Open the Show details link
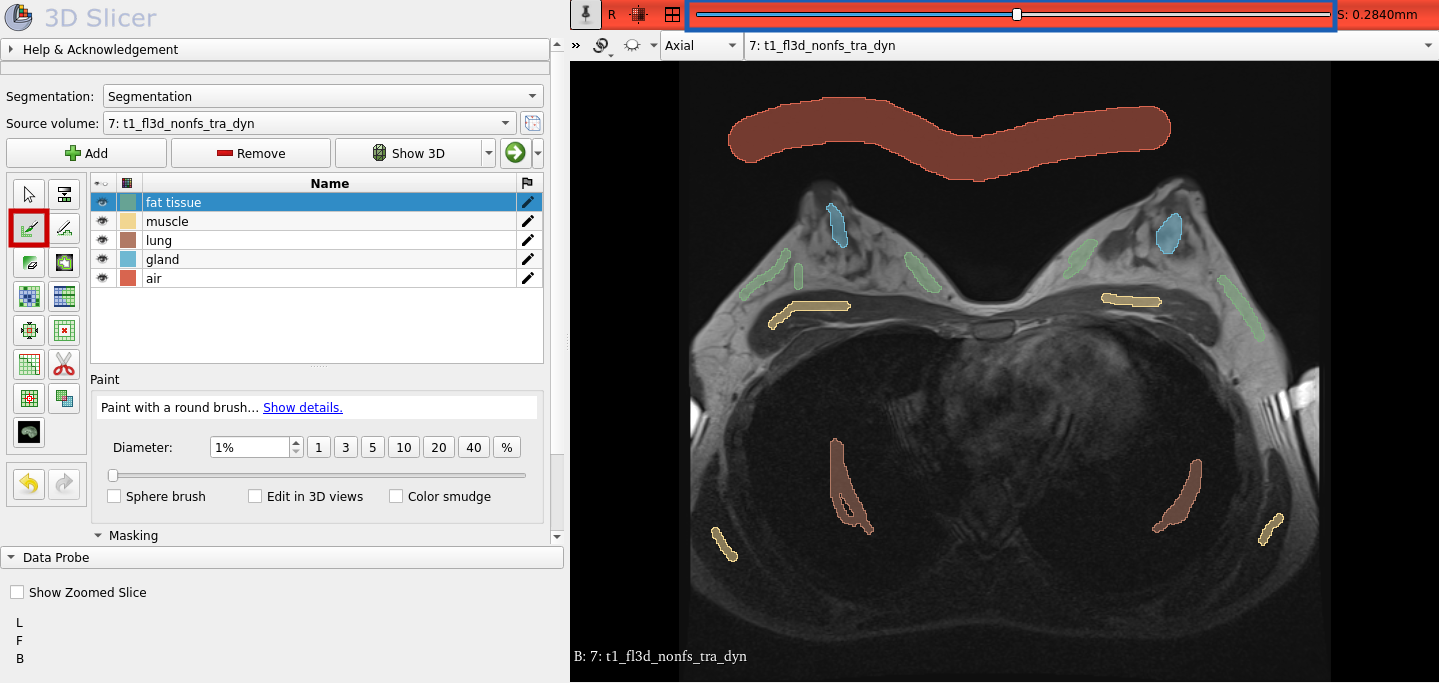 click(x=302, y=407)
